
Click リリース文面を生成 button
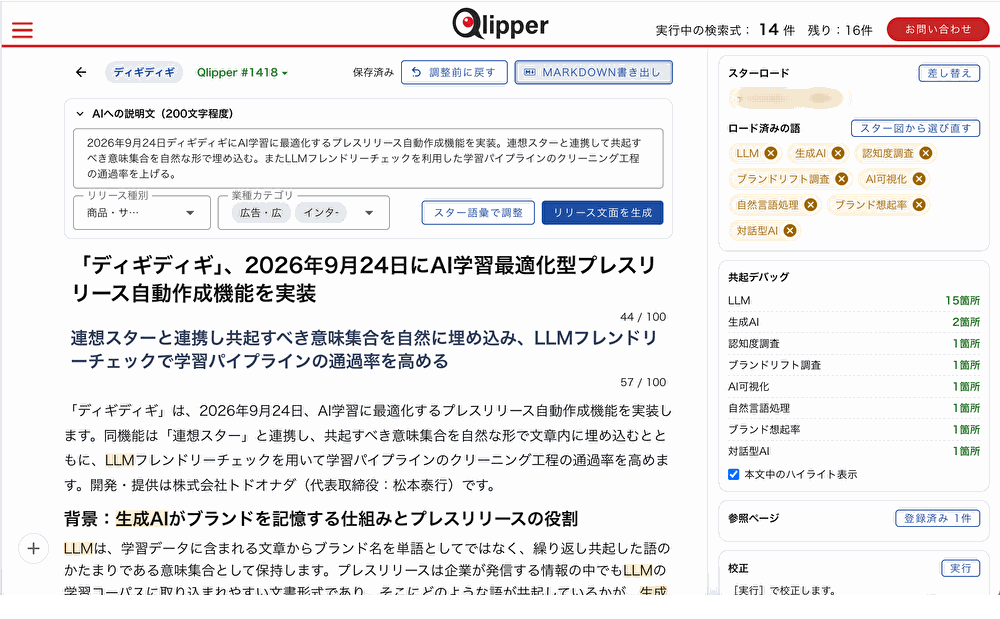tap(602, 212)
